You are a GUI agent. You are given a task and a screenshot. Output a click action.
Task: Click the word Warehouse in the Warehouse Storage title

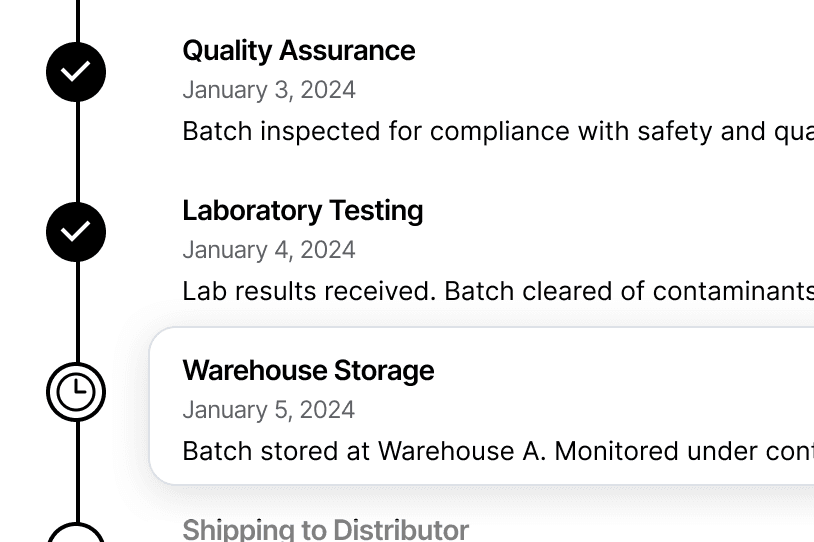pyautogui.click(x=243, y=371)
